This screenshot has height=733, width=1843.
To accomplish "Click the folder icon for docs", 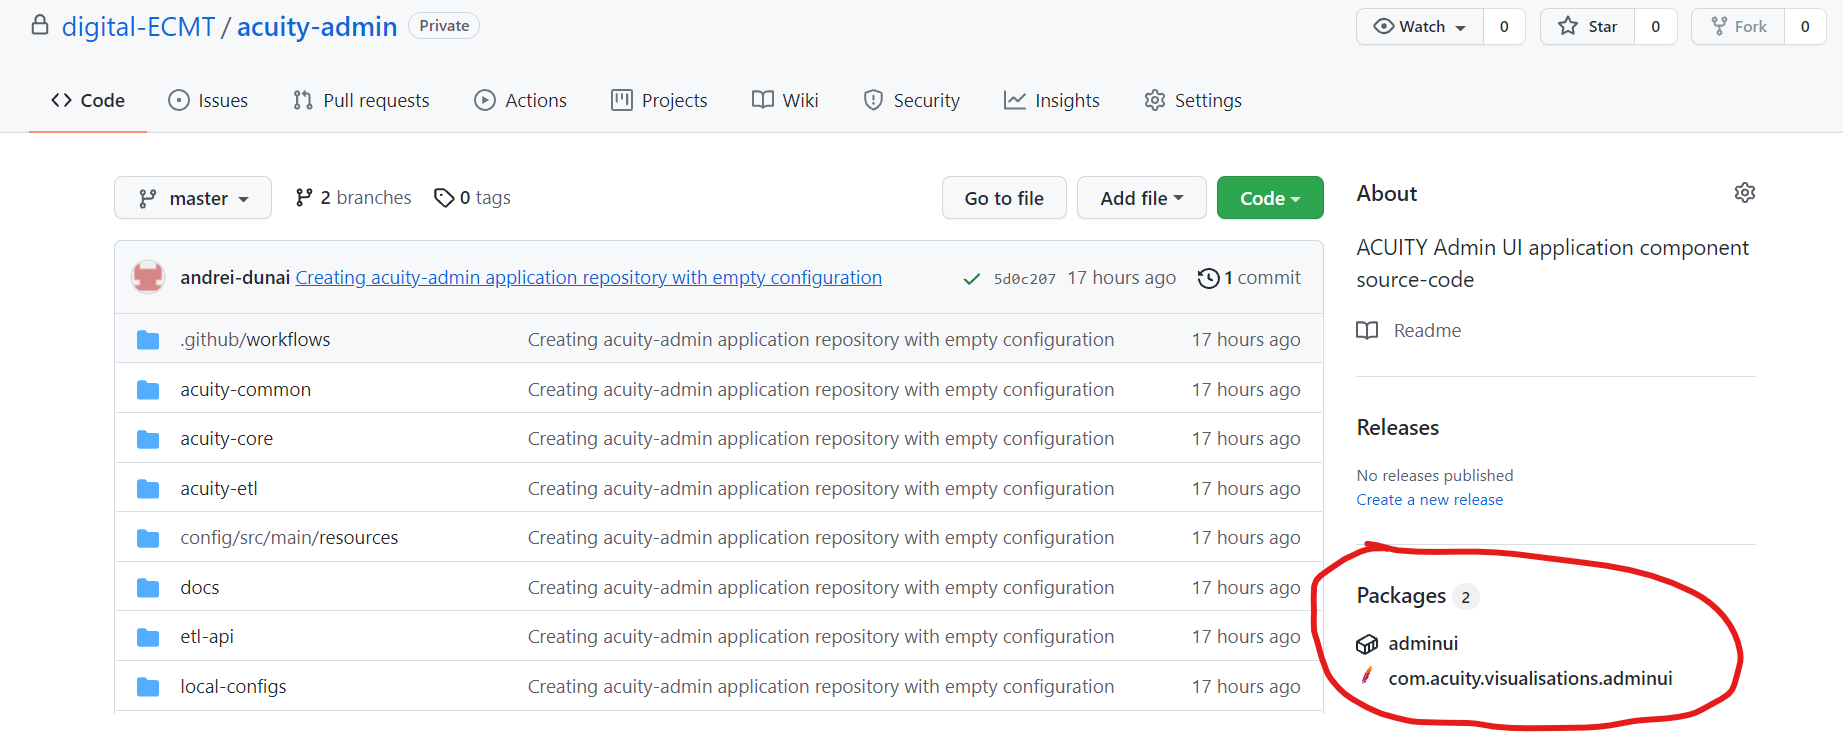I will coord(148,588).
